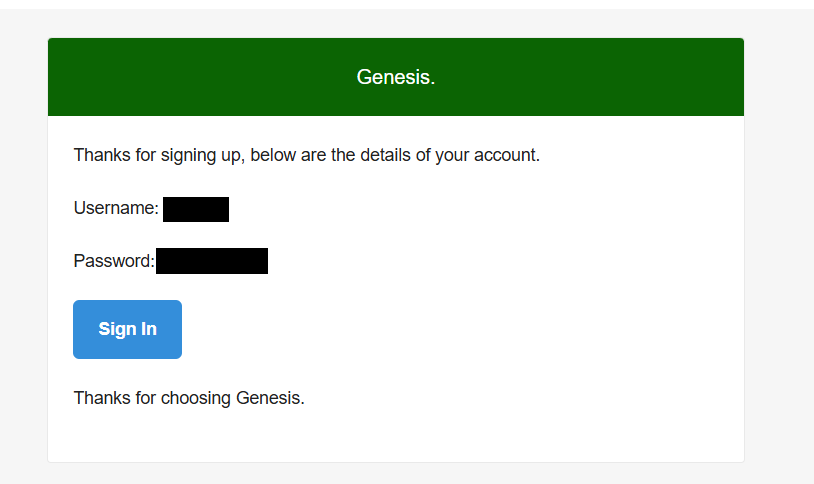Click the Thanks for signing up sentence
The height and width of the screenshot is (484, 814).
point(306,155)
